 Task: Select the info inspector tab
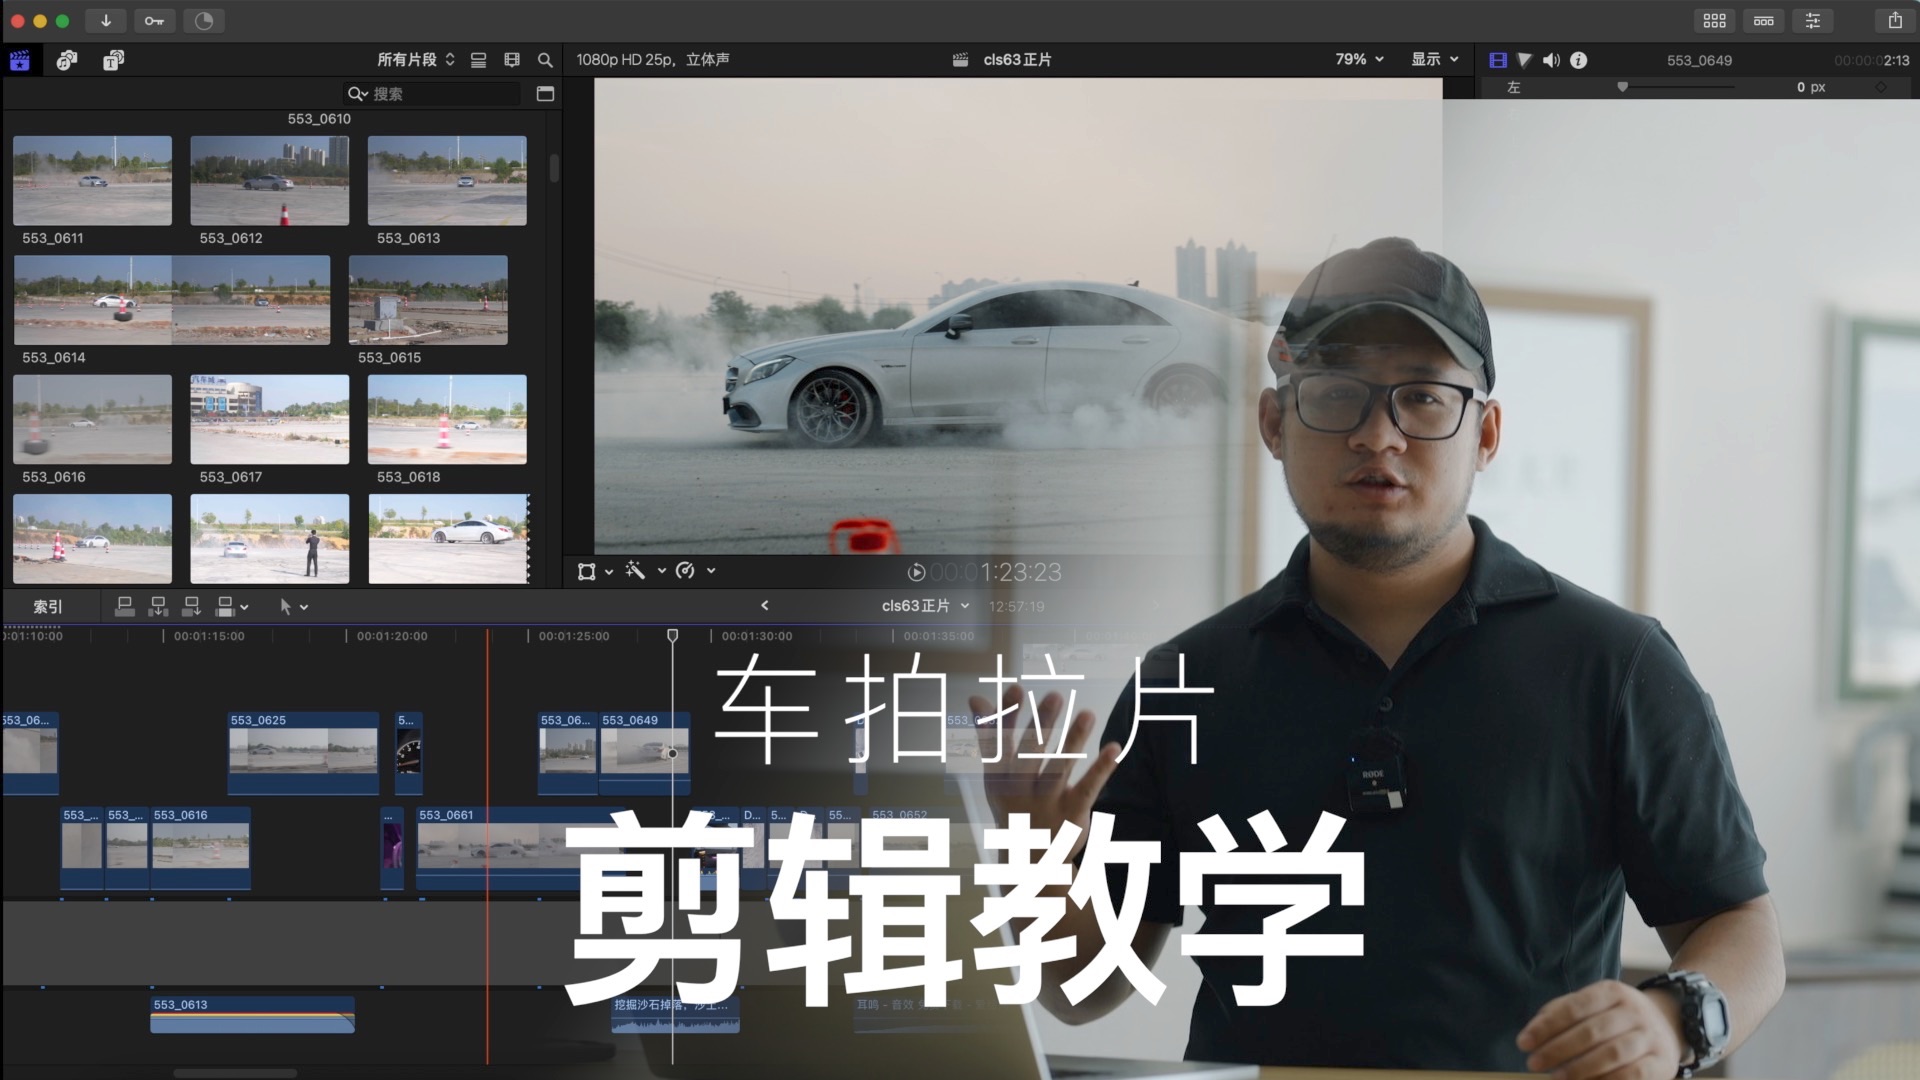(x=1578, y=60)
